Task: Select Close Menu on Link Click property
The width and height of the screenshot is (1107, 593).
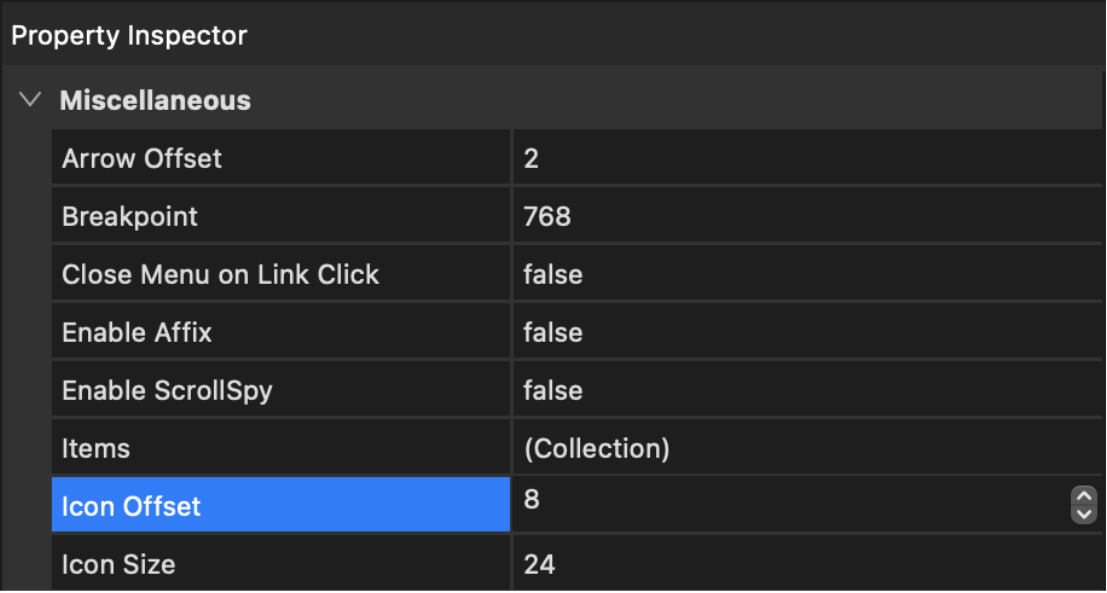Action: pos(220,274)
